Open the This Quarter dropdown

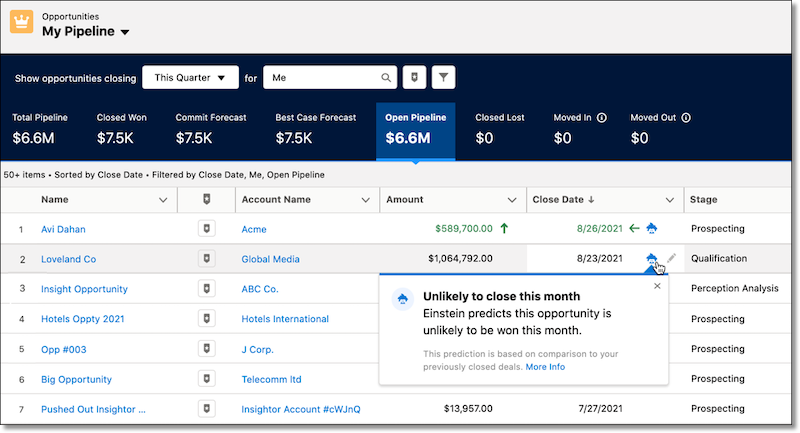(x=189, y=77)
